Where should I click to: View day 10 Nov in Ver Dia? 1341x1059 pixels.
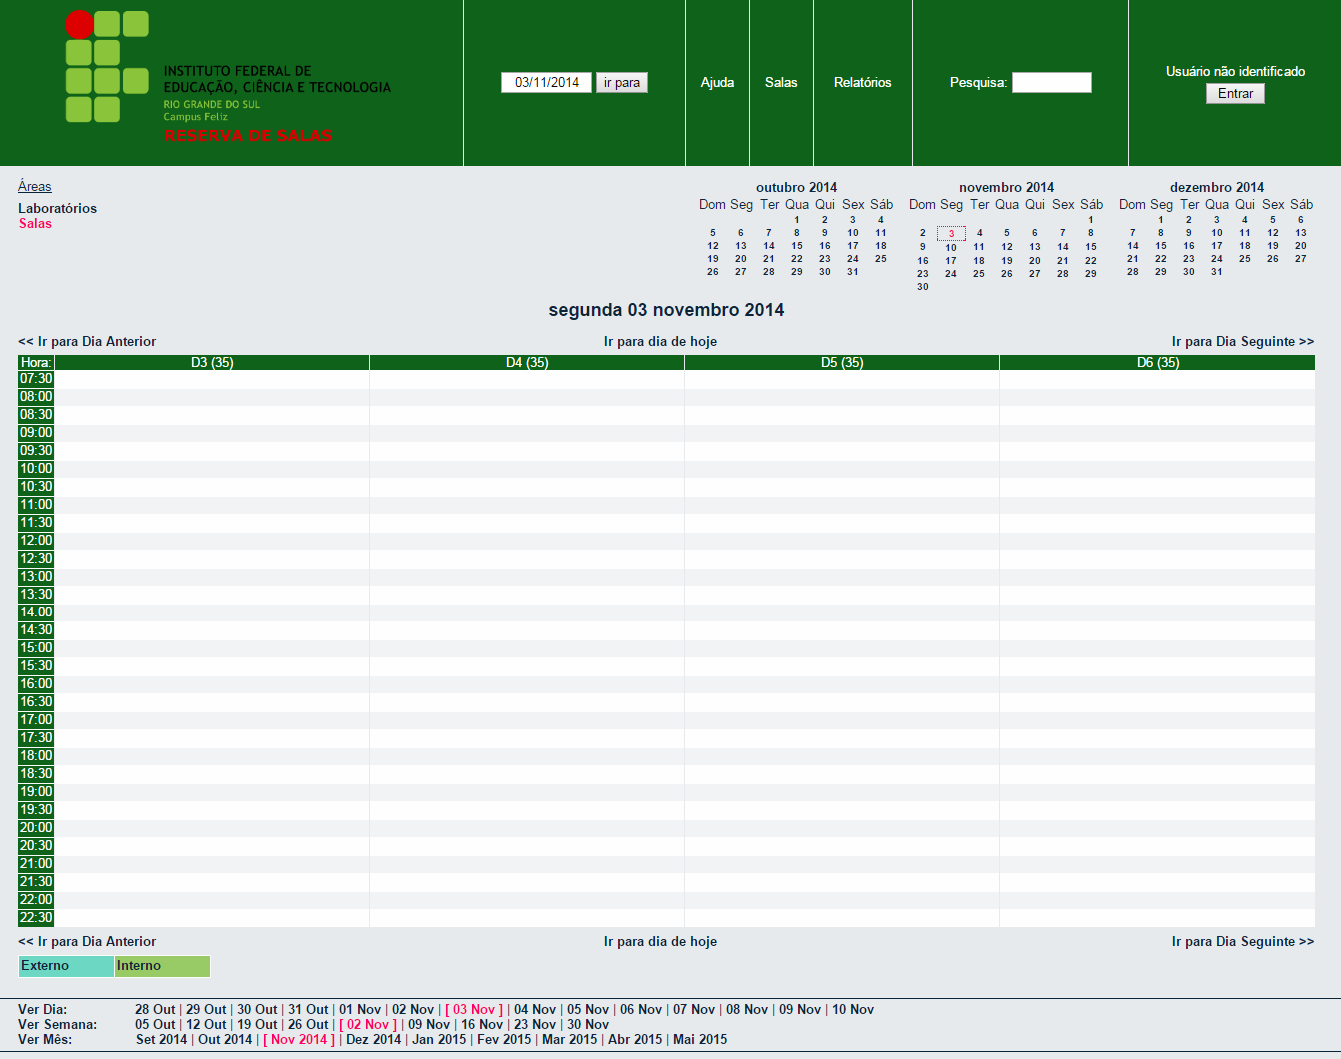853,1010
